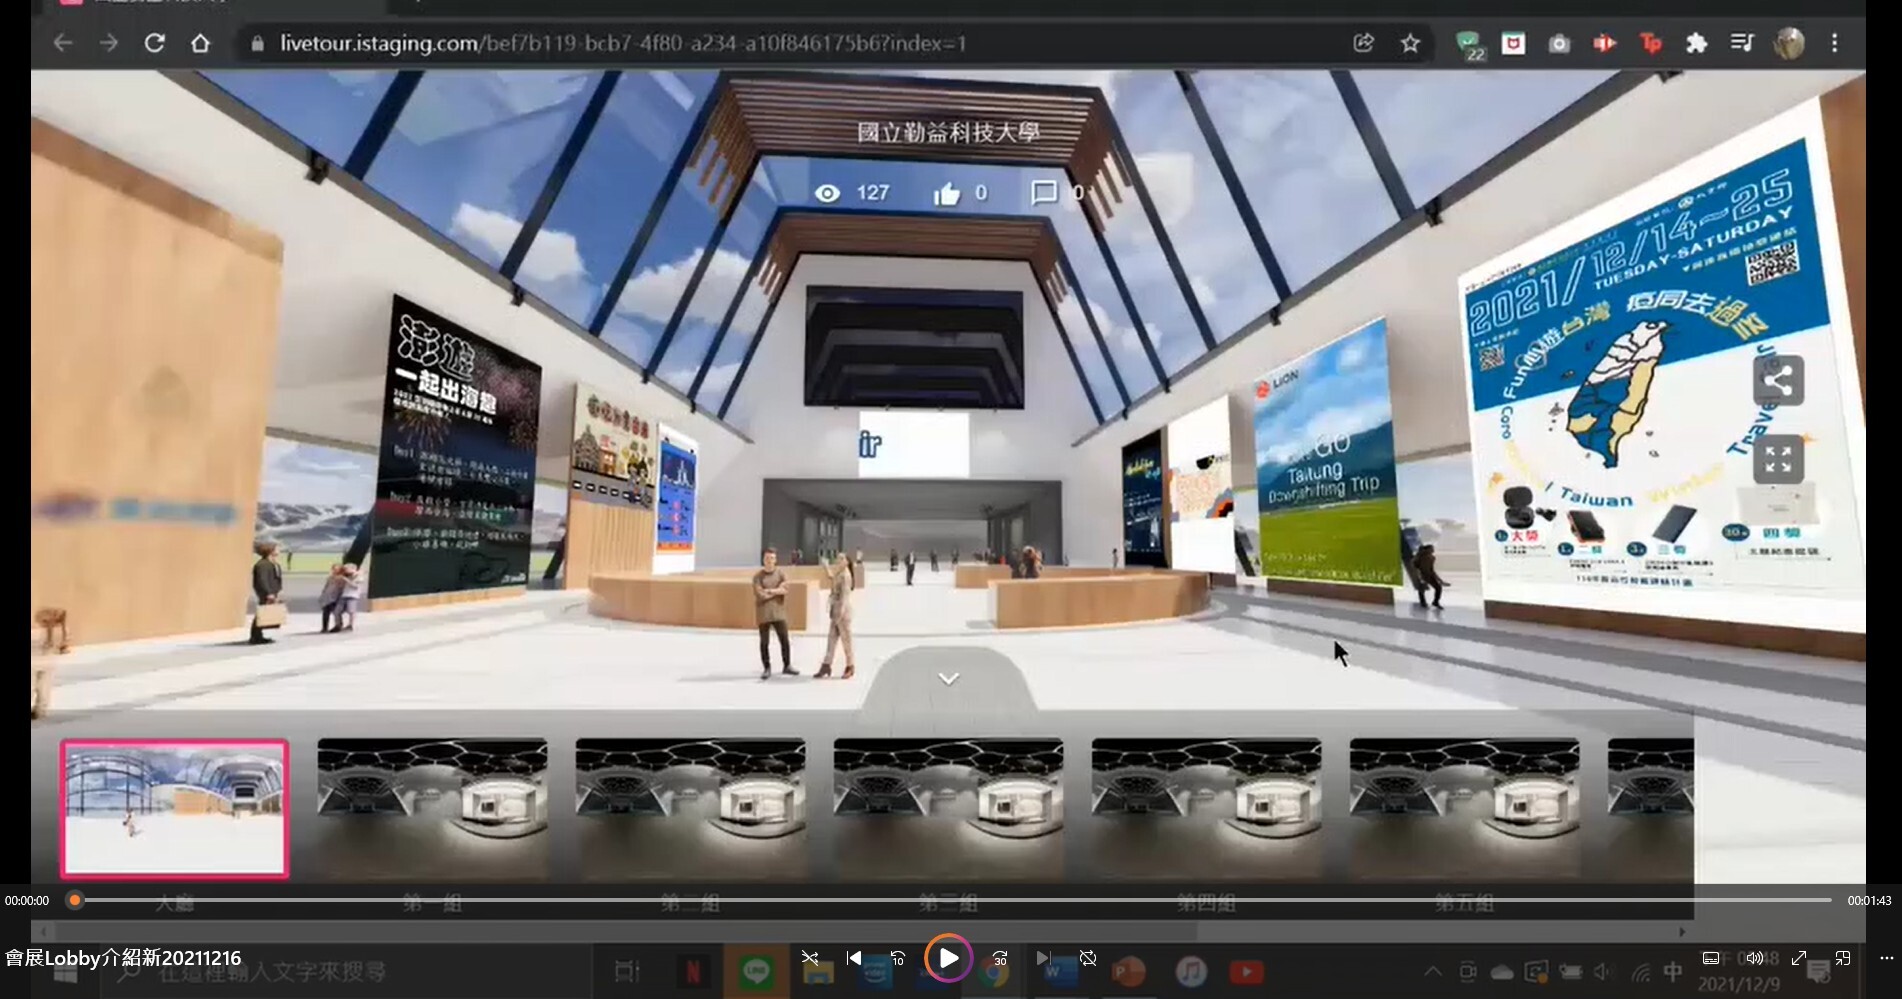Select the 第二組 panorama thumbnail
This screenshot has width=1902, height=999.
(x=690, y=809)
